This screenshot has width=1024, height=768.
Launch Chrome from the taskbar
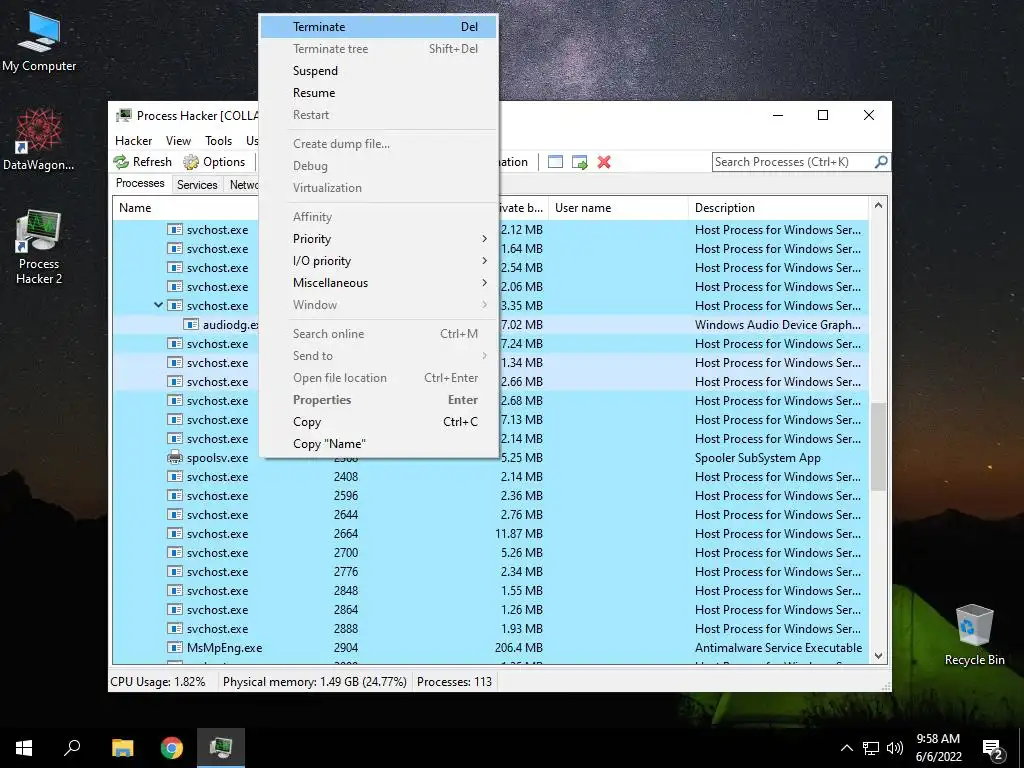(172, 748)
